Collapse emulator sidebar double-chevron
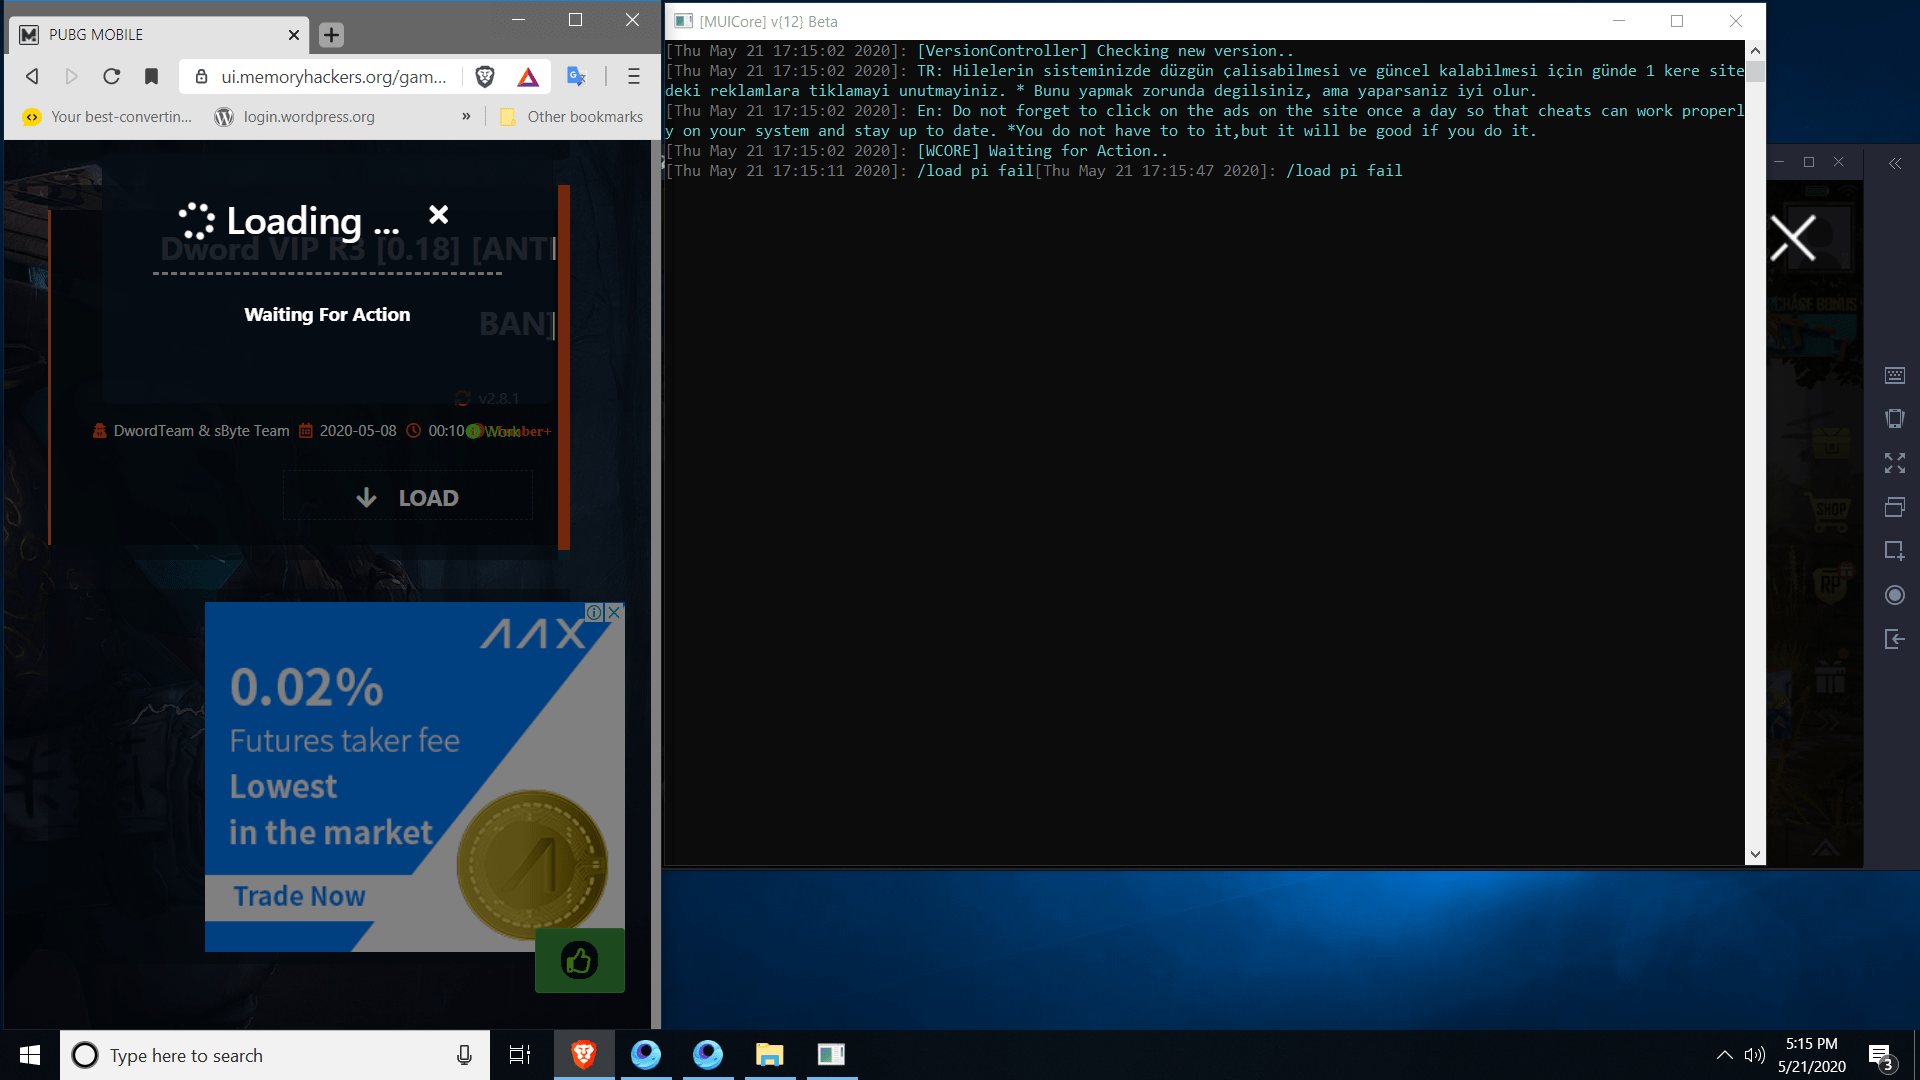 (x=1895, y=163)
